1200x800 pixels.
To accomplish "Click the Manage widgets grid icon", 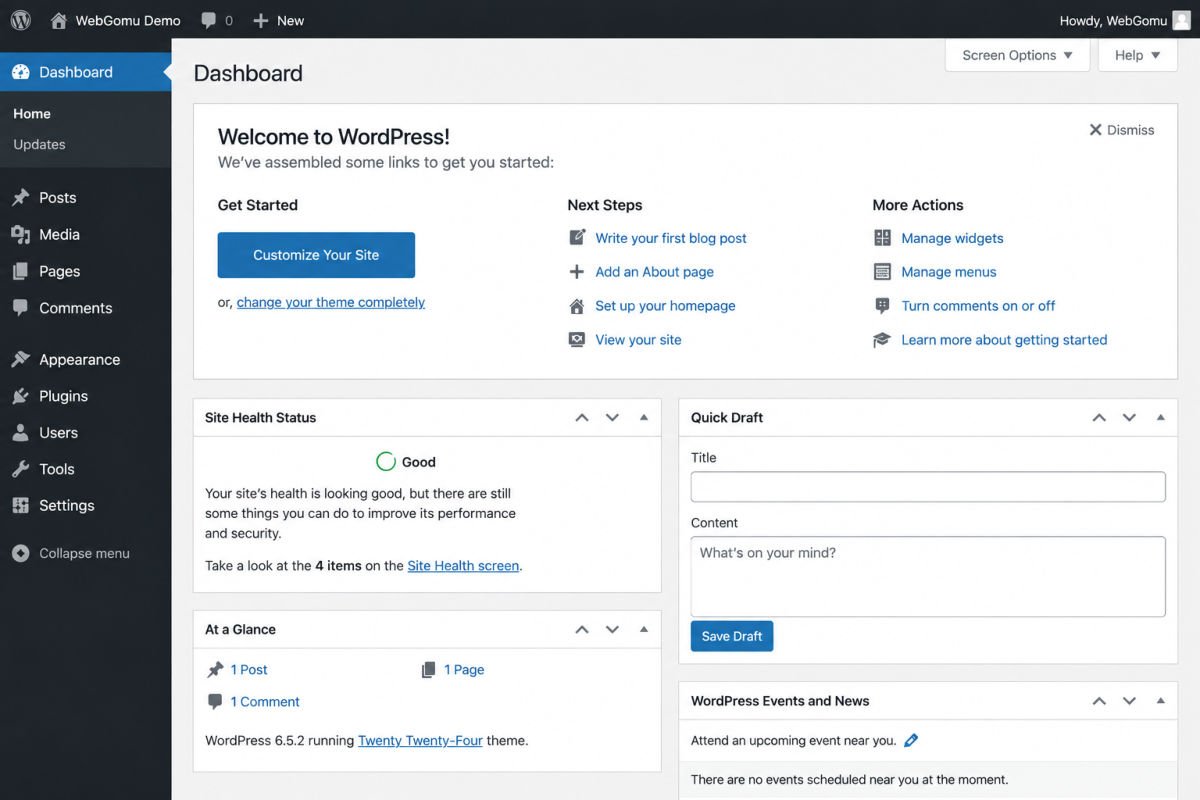I will [x=882, y=238].
